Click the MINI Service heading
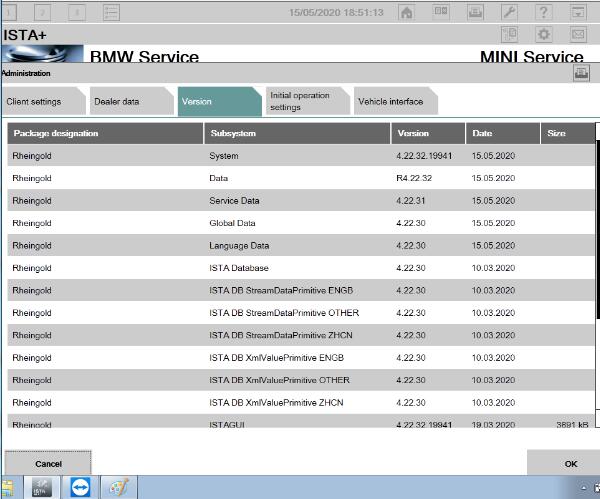Screen dimensions: 600x499 [532, 57]
